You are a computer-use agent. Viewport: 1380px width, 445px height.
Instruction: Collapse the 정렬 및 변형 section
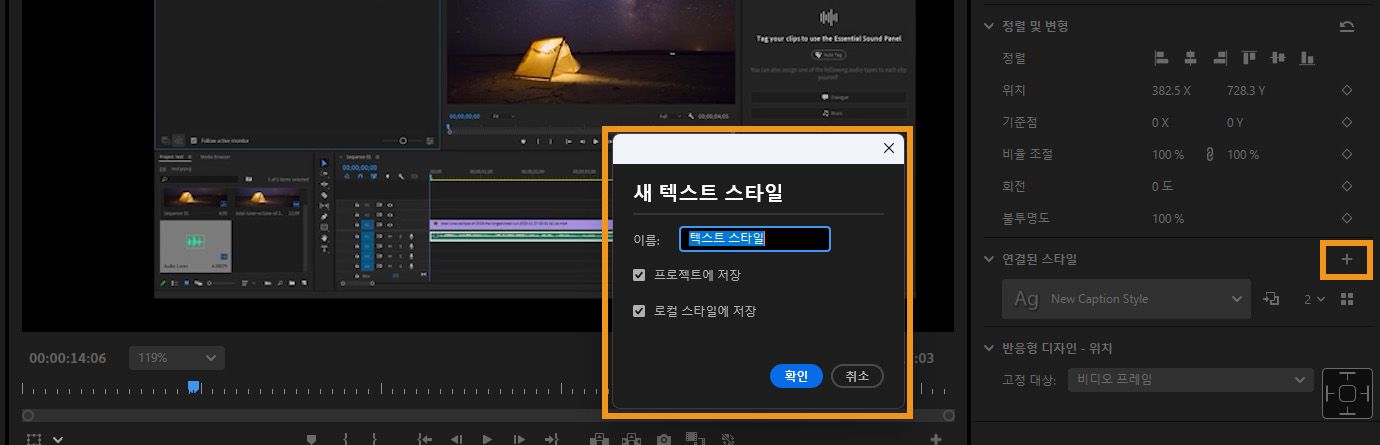[x=990, y=26]
